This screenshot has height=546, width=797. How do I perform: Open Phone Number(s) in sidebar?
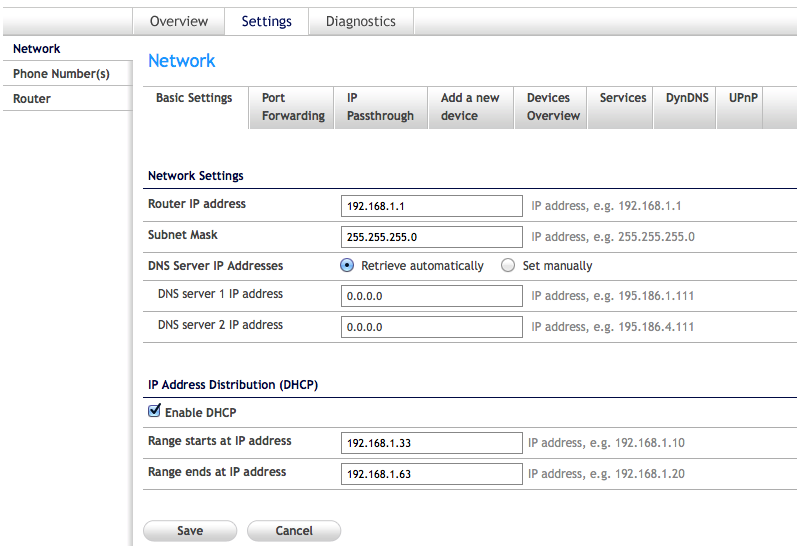(61, 74)
